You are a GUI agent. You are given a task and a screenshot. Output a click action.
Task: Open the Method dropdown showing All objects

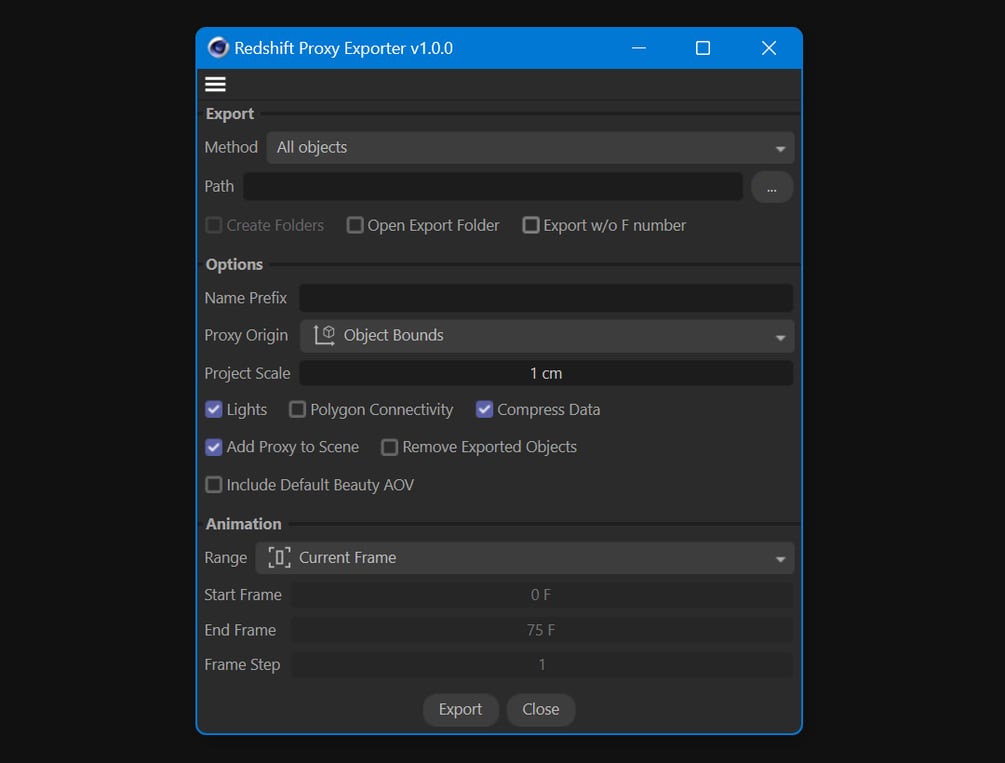(x=530, y=147)
